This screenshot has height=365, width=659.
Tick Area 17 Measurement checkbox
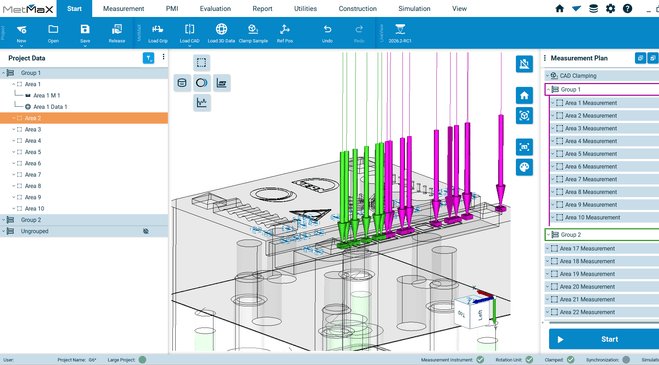tap(554, 249)
